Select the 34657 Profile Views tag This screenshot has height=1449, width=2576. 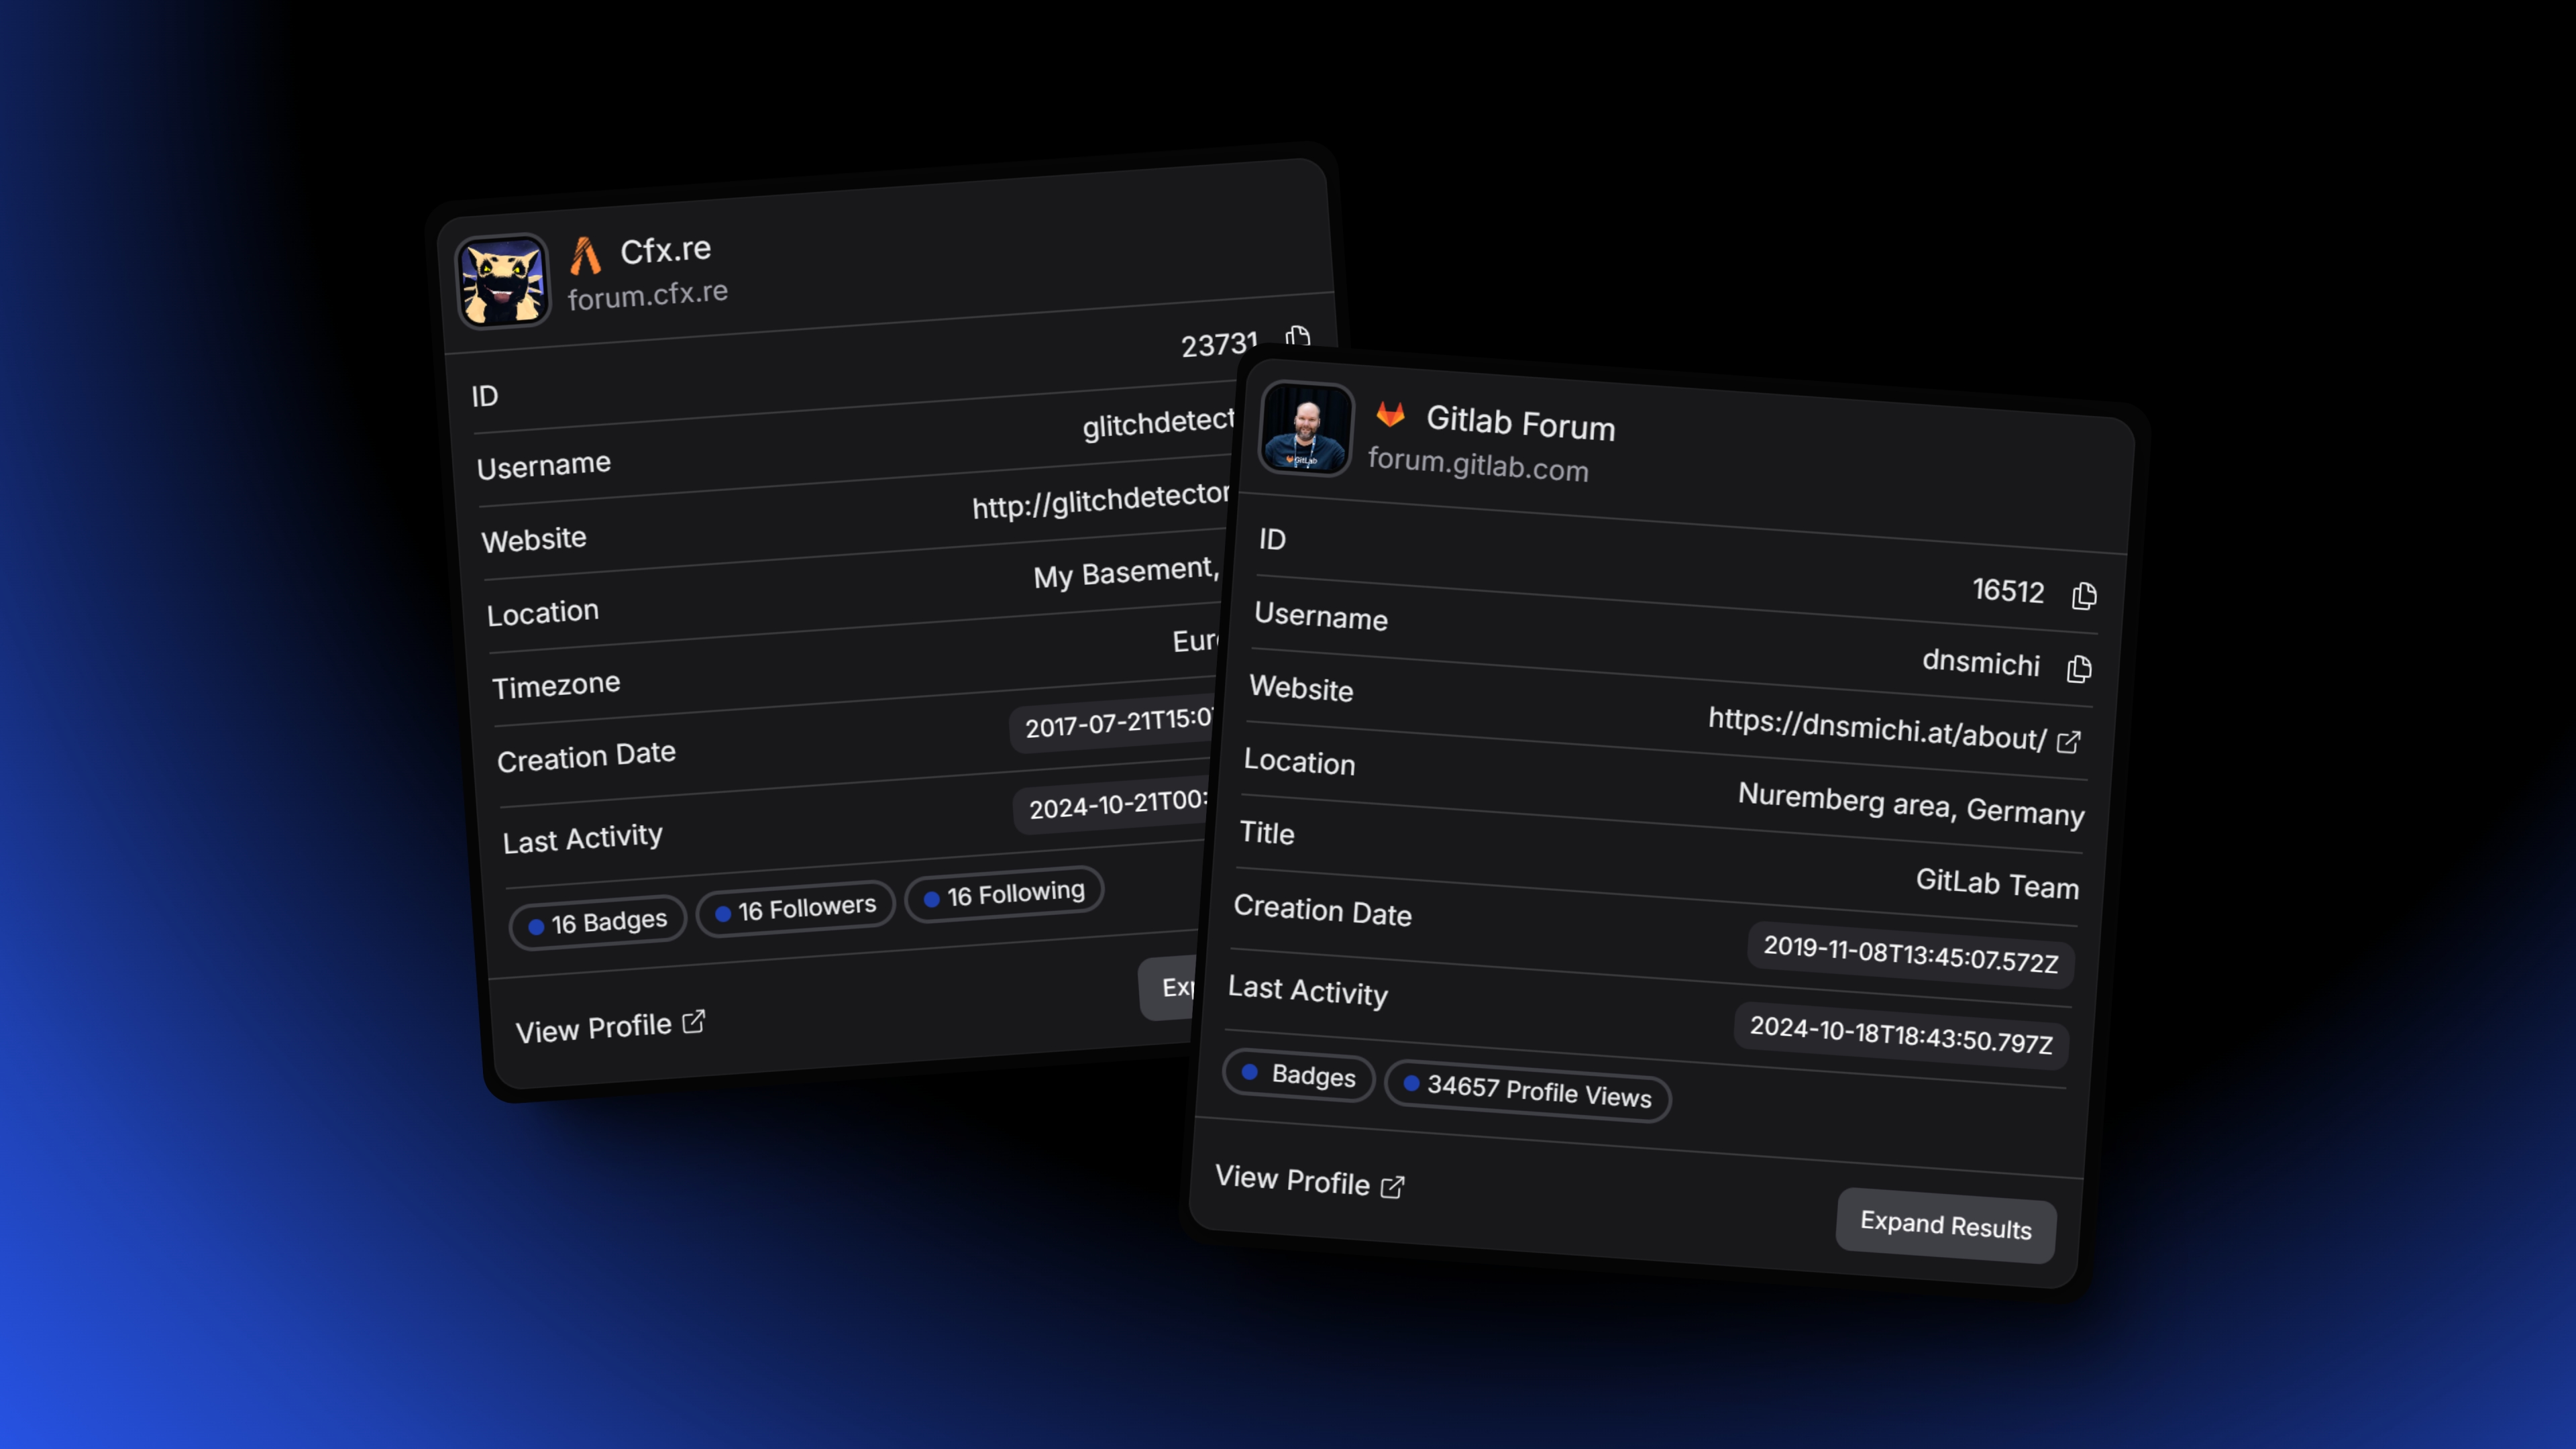[1527, 1091]
